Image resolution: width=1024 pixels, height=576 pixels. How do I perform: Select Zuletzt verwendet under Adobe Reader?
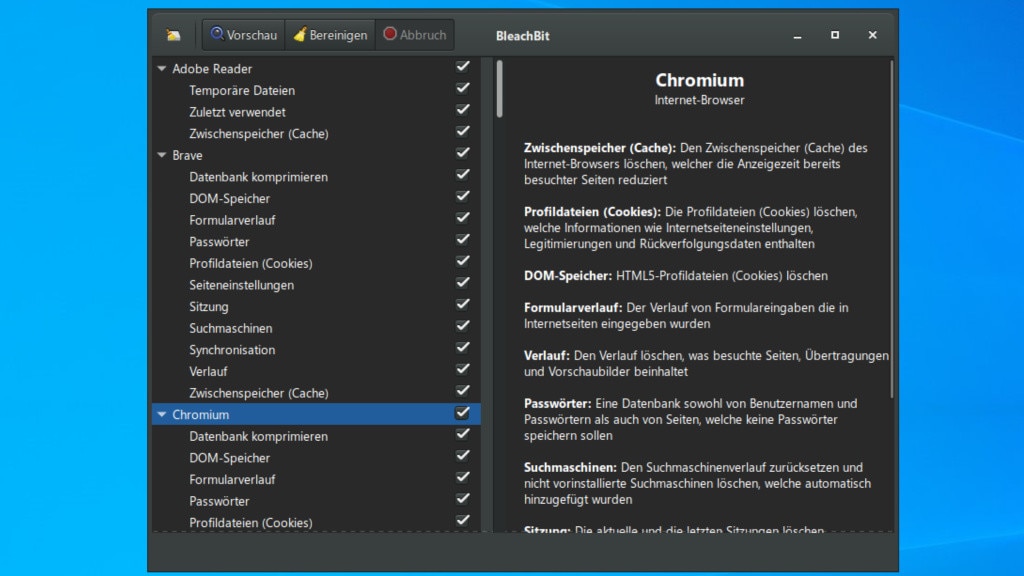click(x=316, y=112)
